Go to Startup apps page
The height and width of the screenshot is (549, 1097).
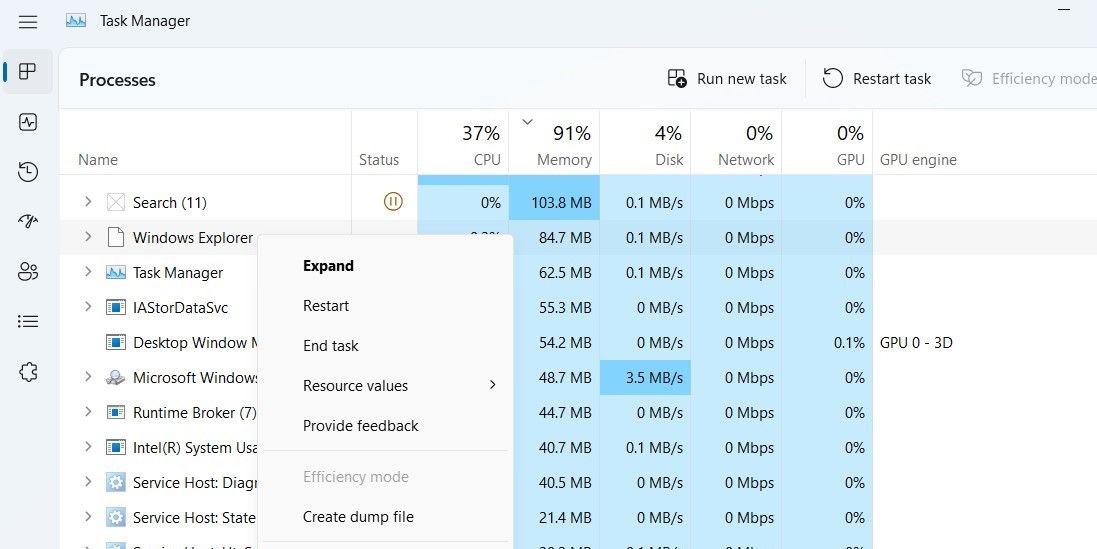click(28, 222)
